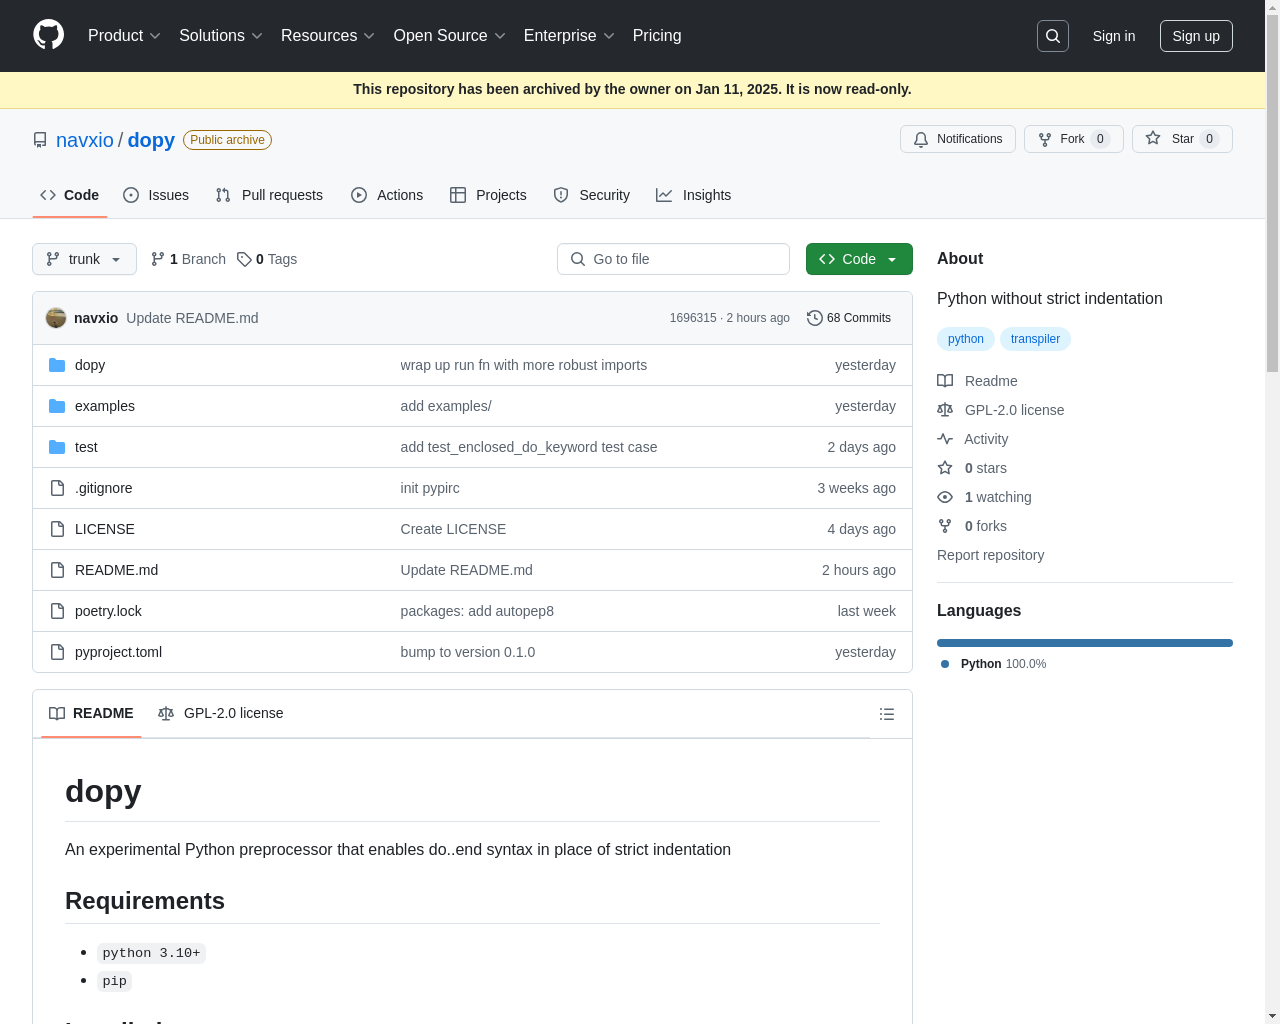Open the README outline list icon

click(x=887, y=714)
